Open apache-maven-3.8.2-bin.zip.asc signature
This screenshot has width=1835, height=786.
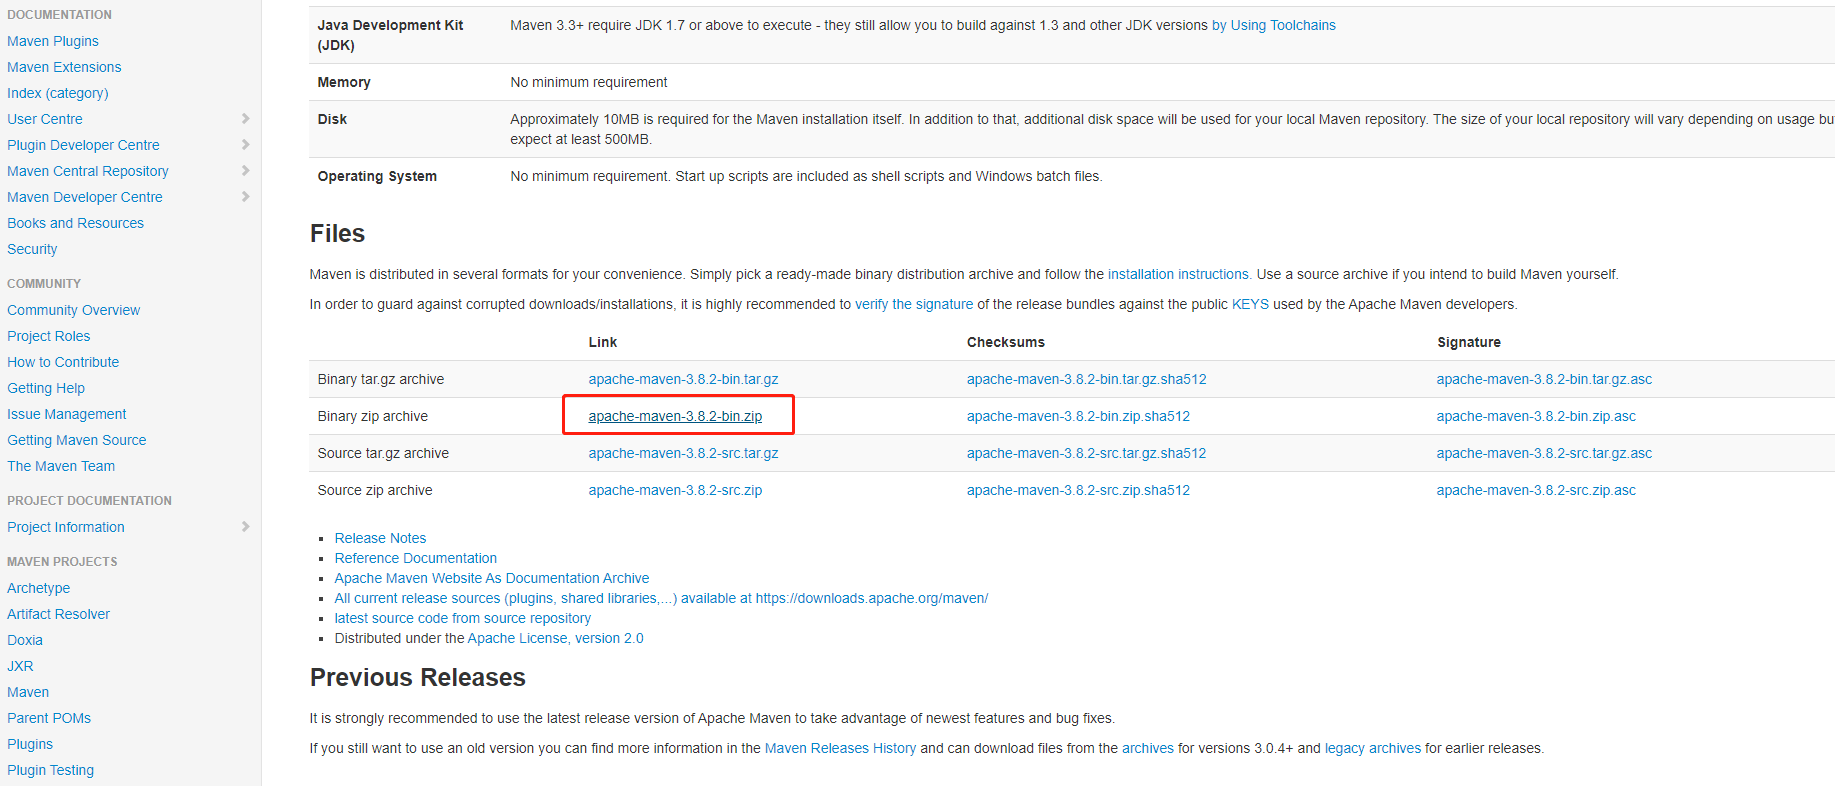coord(1536,416)
